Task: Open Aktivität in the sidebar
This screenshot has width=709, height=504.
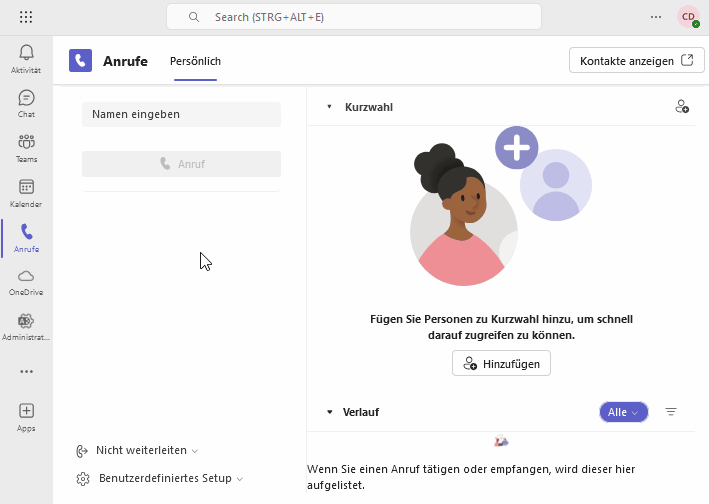Action: [26, 59]
